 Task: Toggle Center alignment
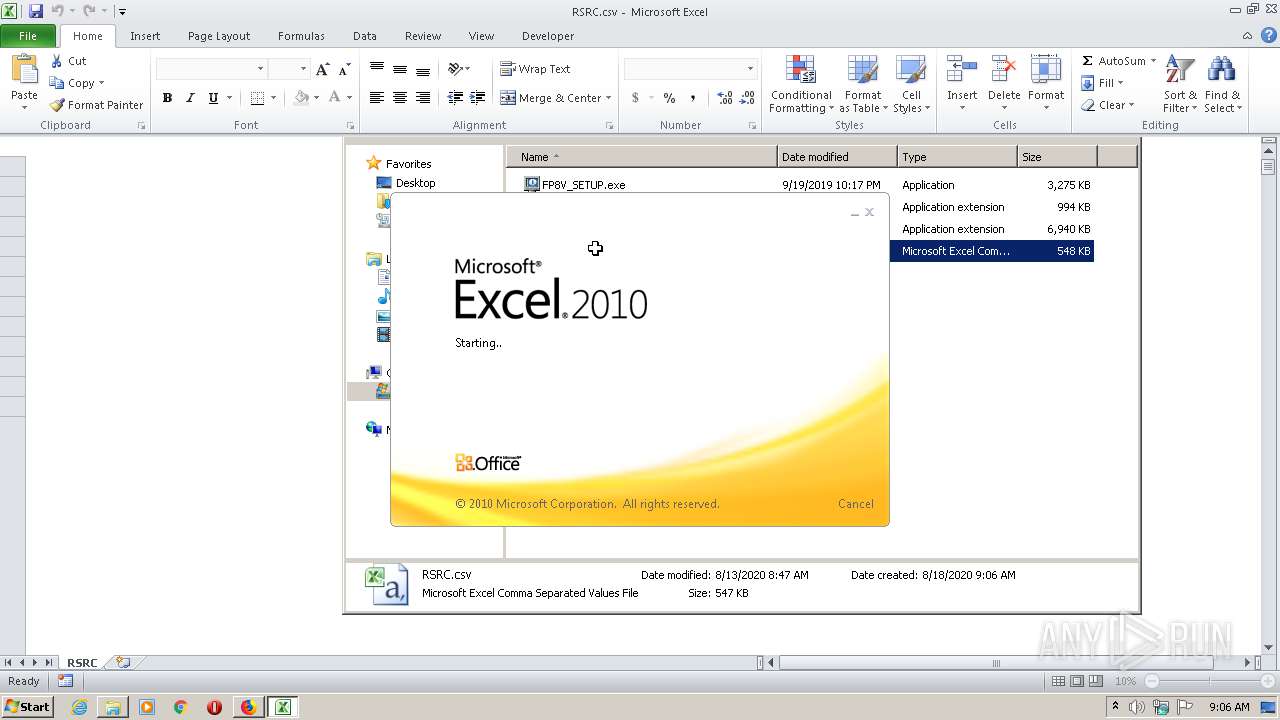coord(400,98)
